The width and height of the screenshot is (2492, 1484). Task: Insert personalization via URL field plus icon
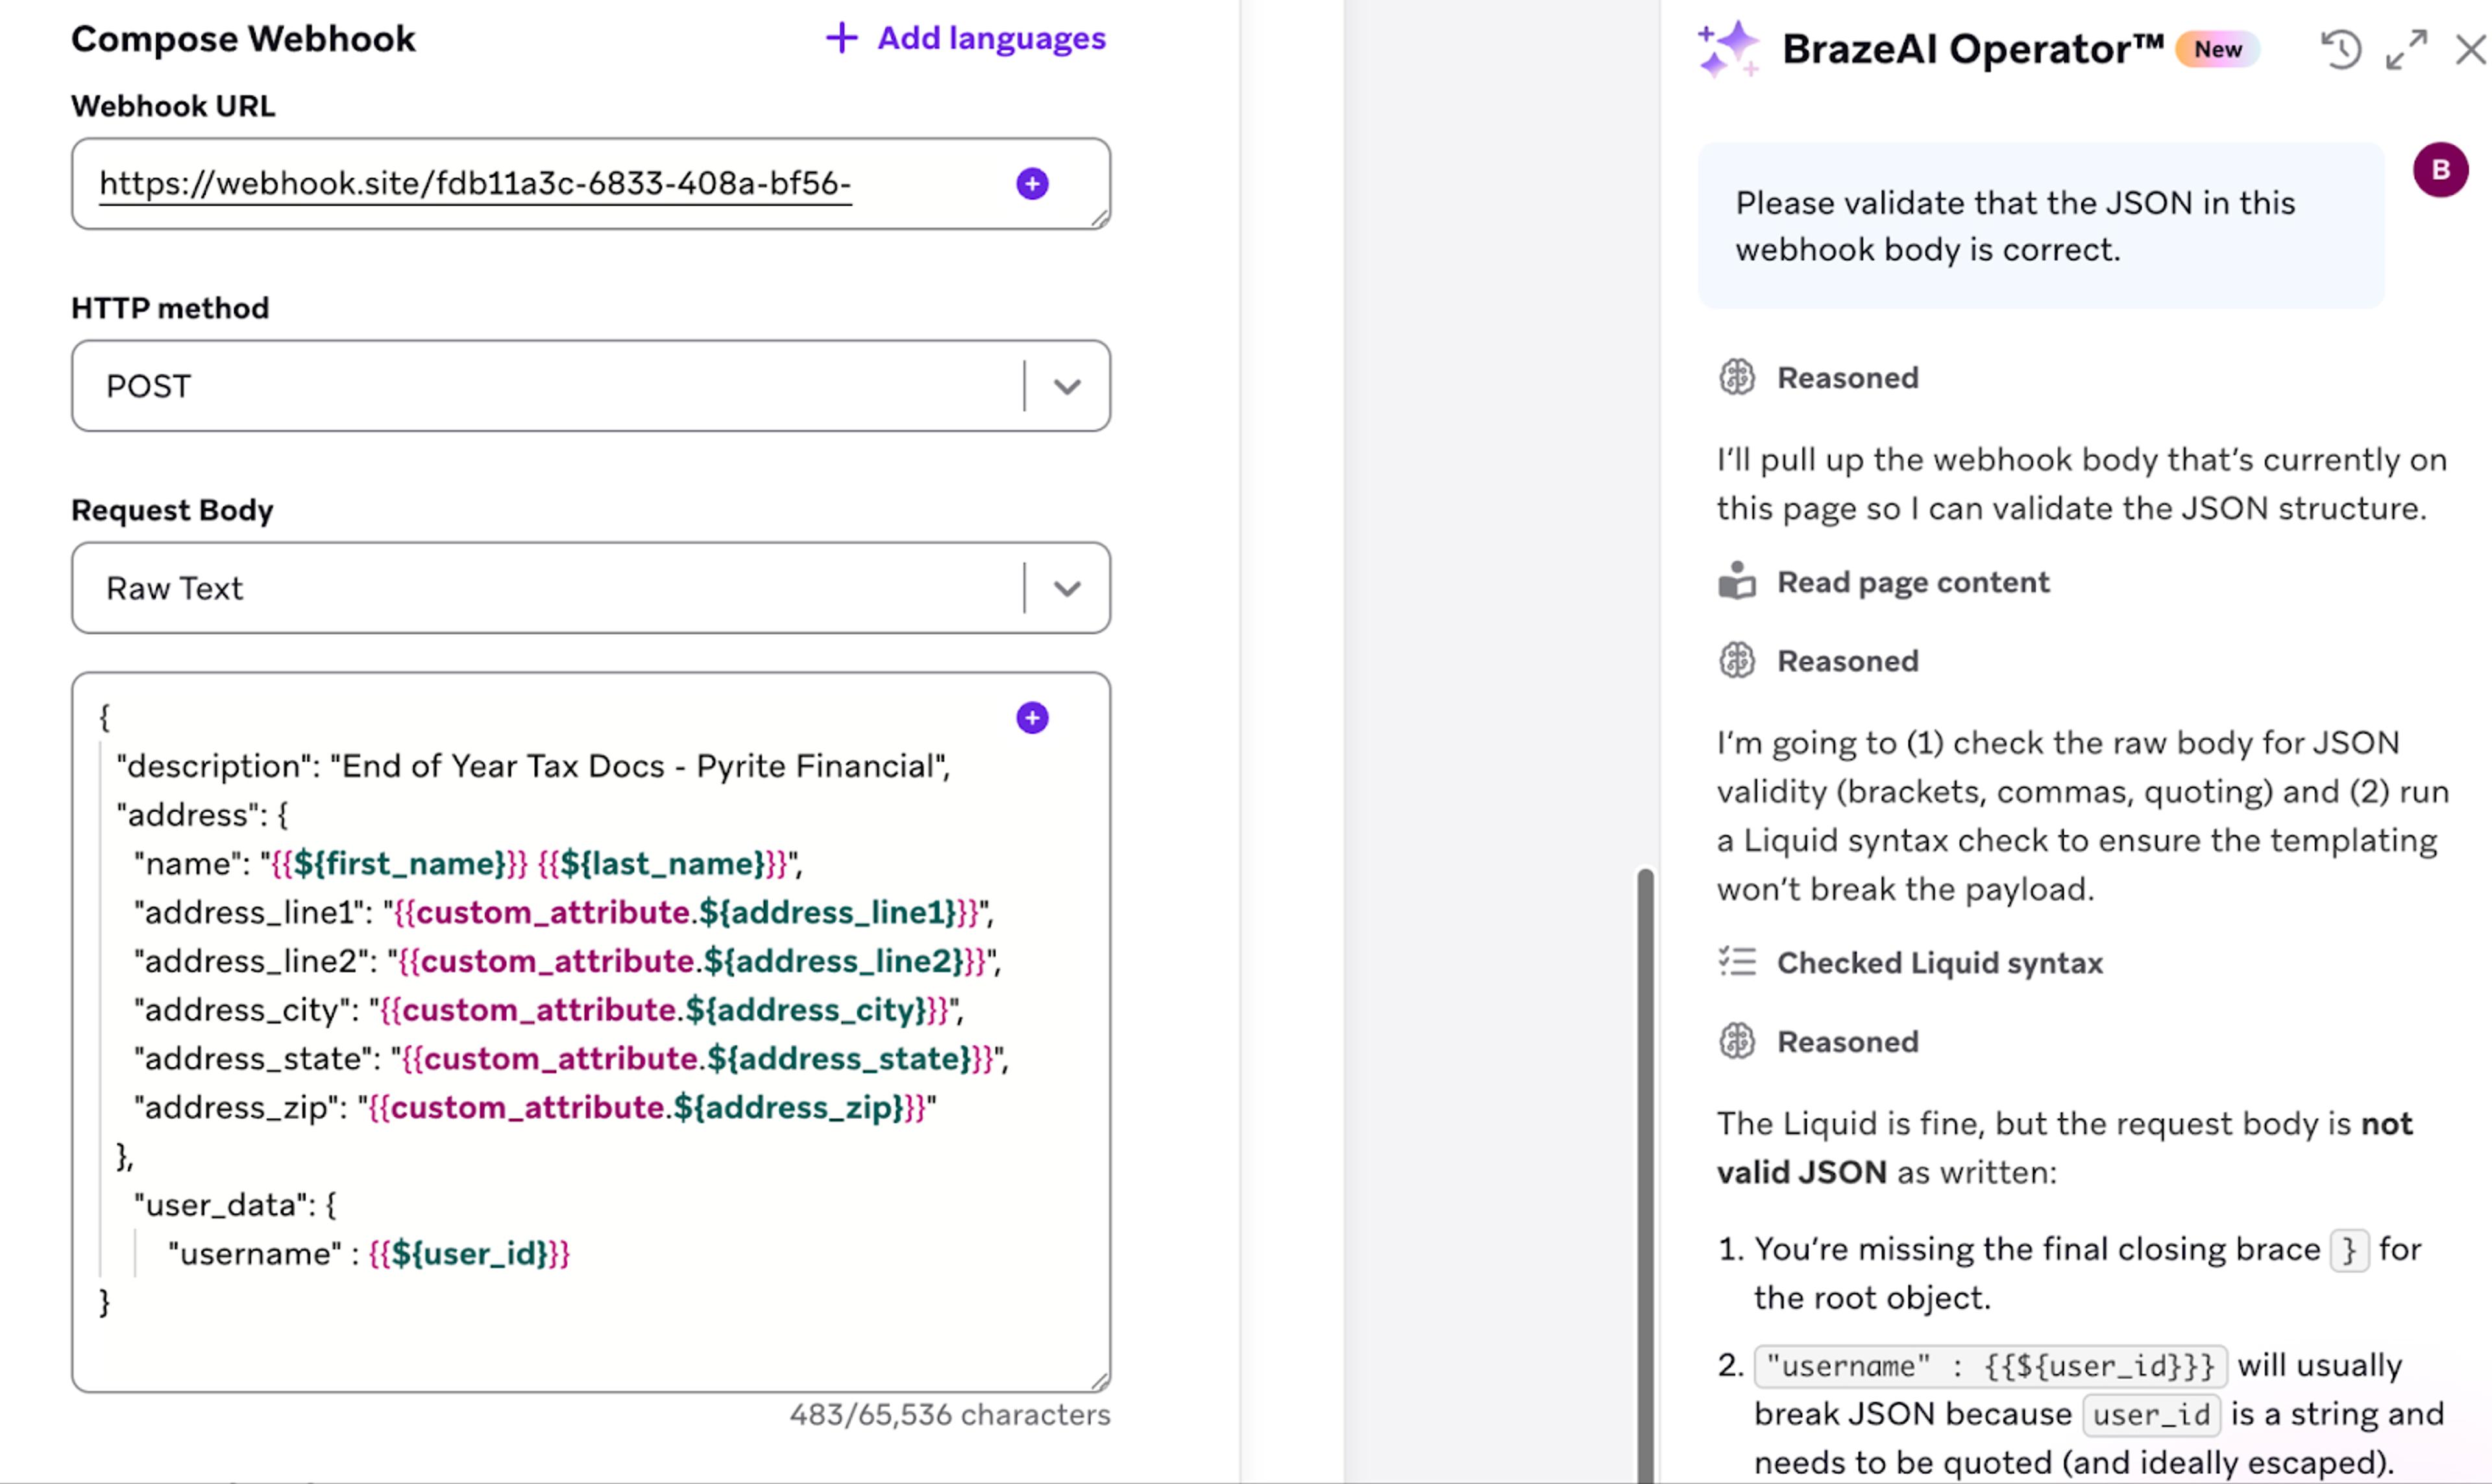[x=1032, y=184]
